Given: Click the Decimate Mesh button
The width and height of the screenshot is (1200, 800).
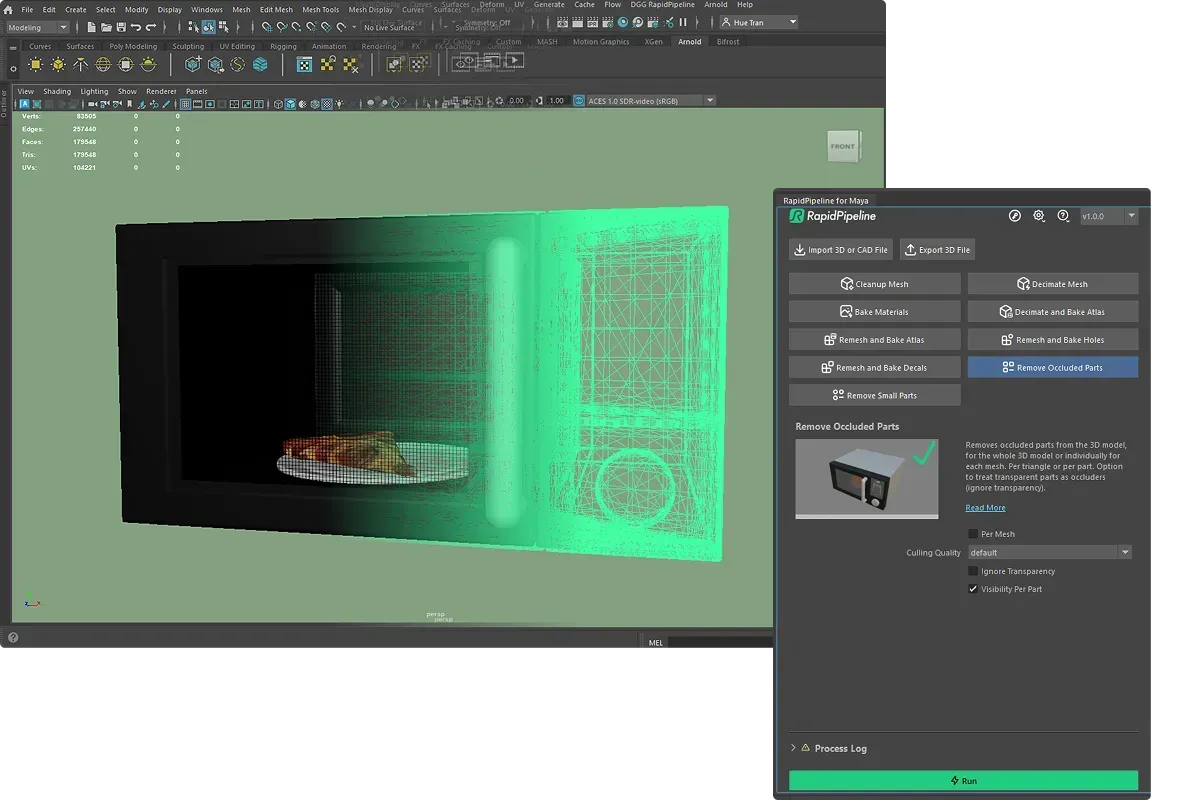Looking at the screenshot, I should [1052, 284].
